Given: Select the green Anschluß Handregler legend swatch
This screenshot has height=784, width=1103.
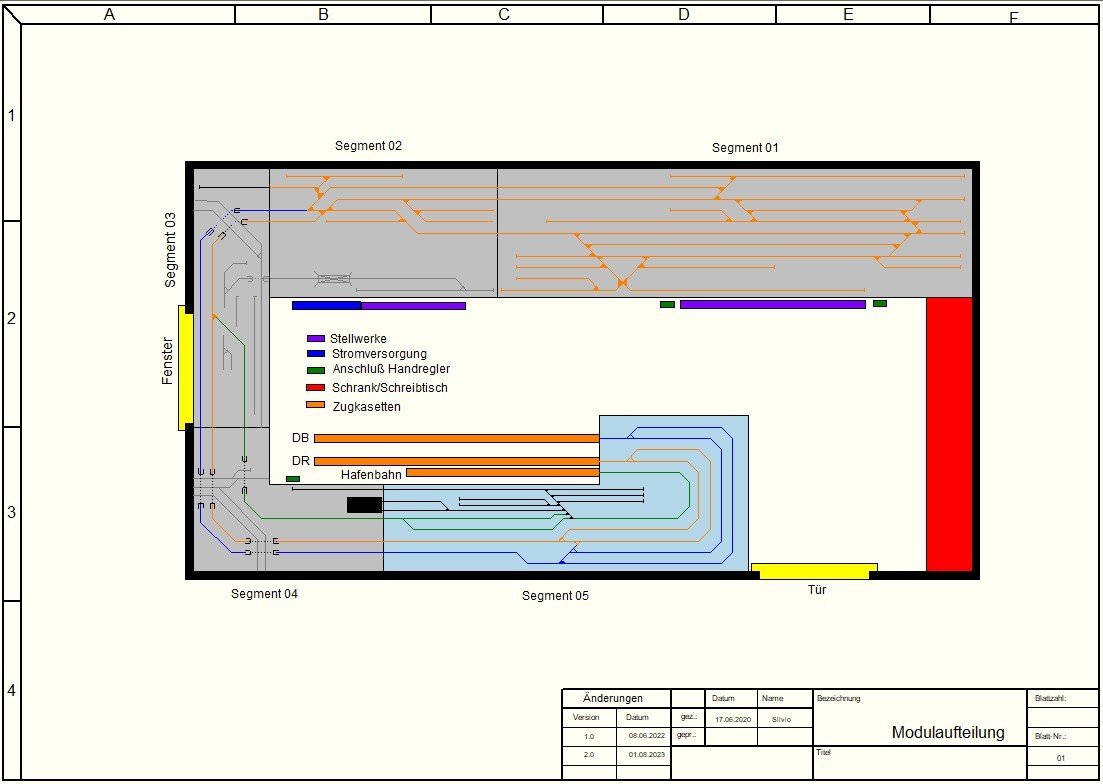Looking at the screenshot, I should pos(315,370).
